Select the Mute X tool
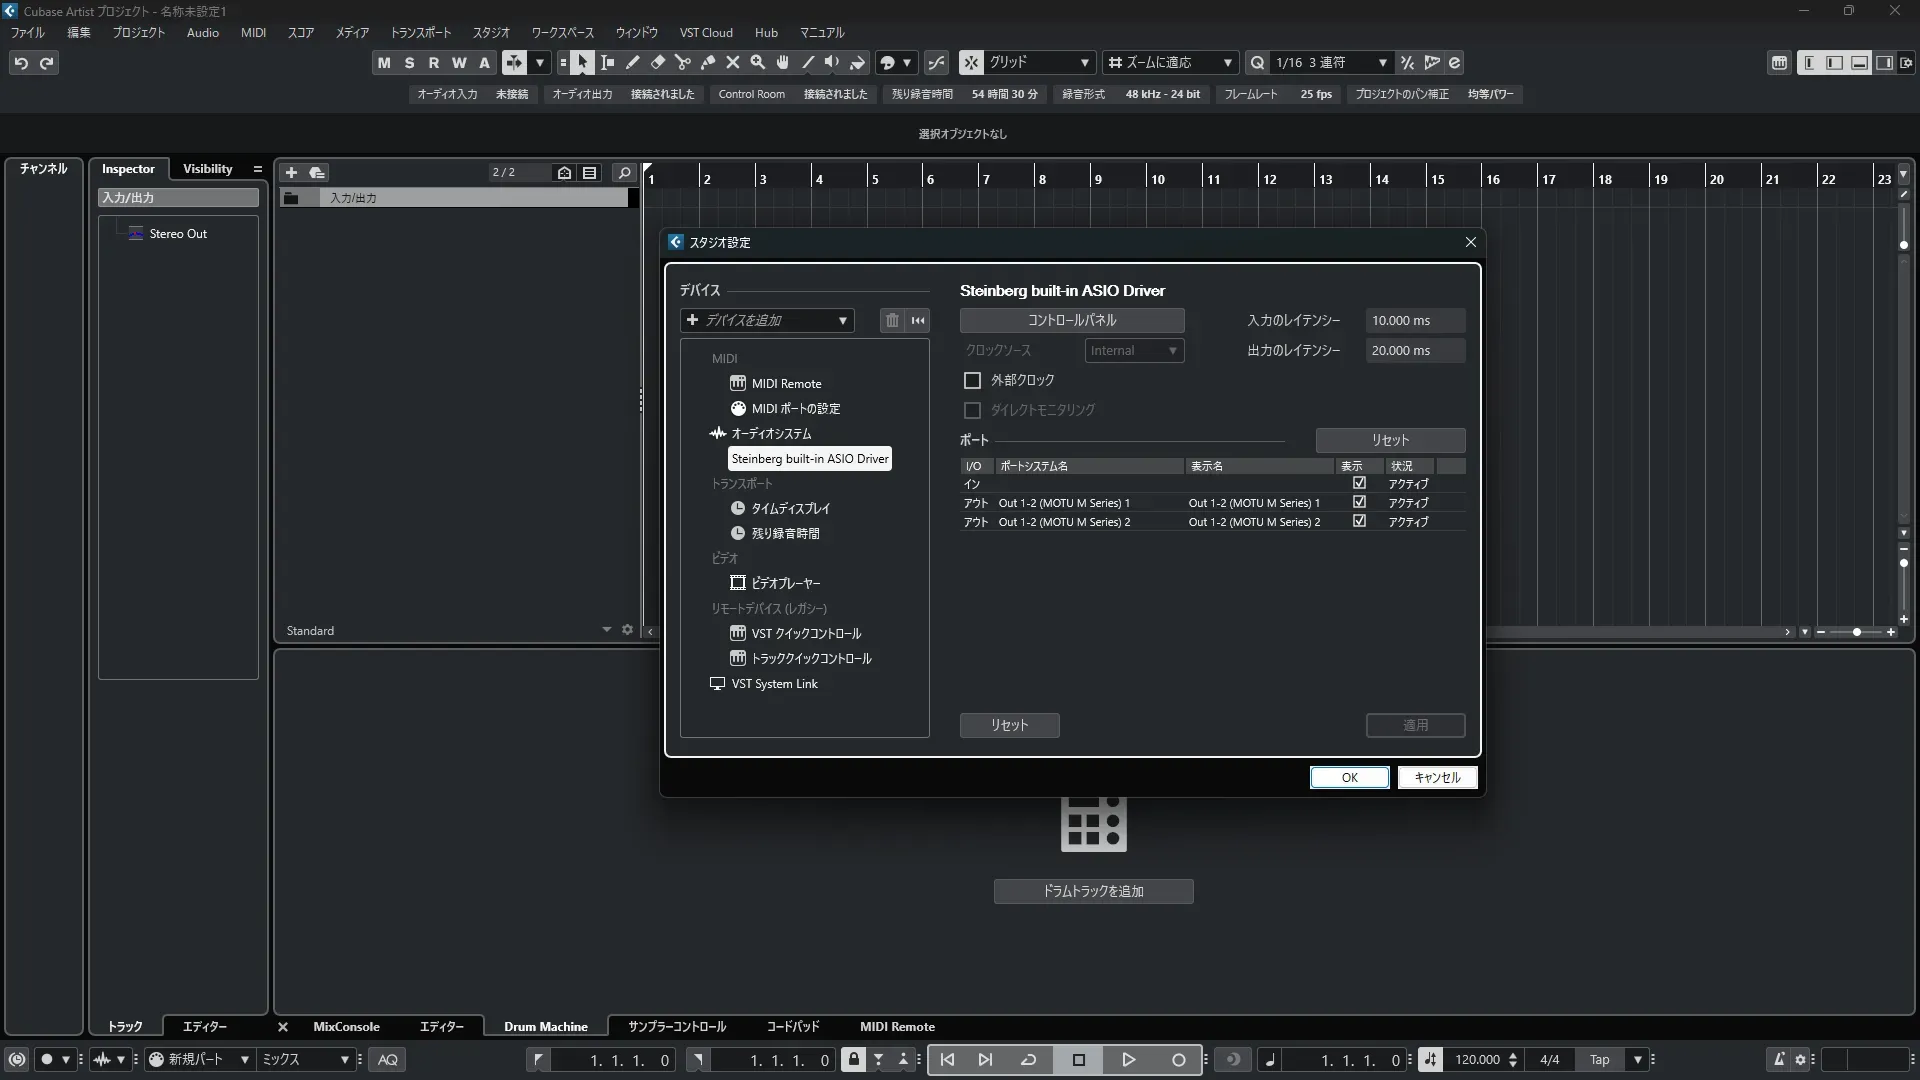This screenshot has width=1920, height=1080. pyautogui.click(x=733, y=63)
